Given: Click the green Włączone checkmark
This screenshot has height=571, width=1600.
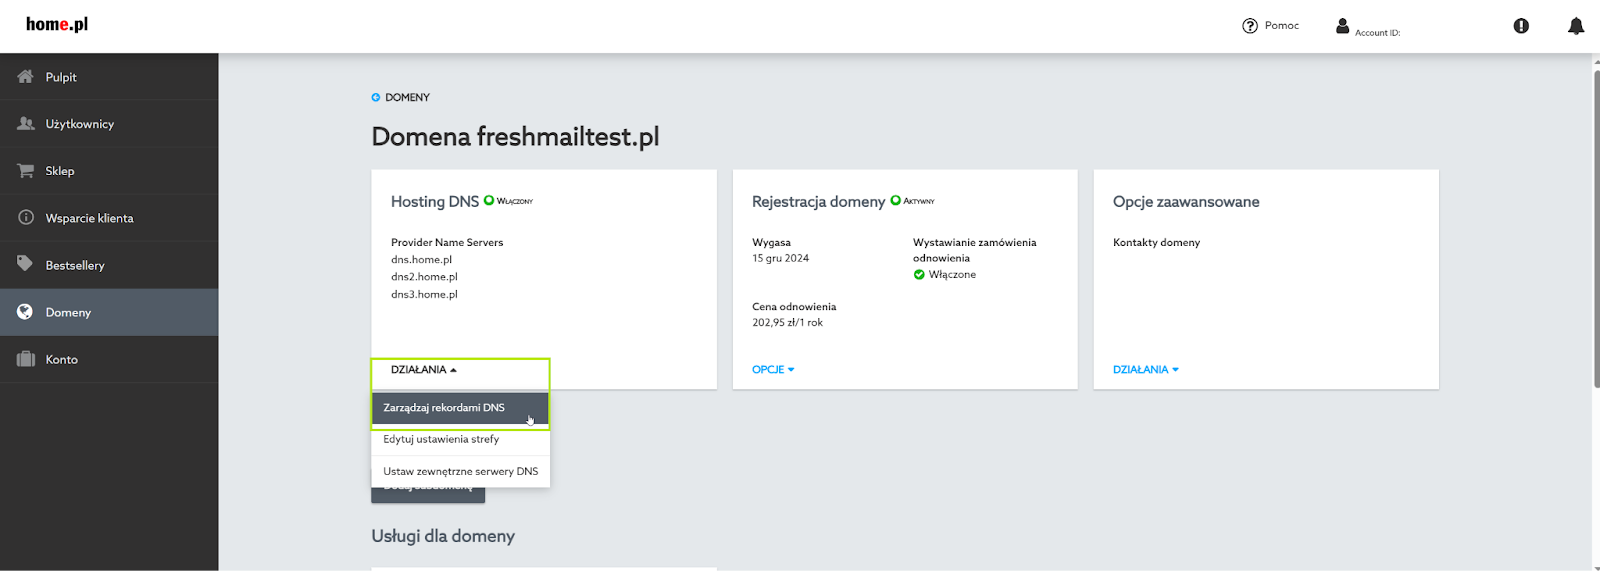Looking at the screenshot, I should [919, 275].
